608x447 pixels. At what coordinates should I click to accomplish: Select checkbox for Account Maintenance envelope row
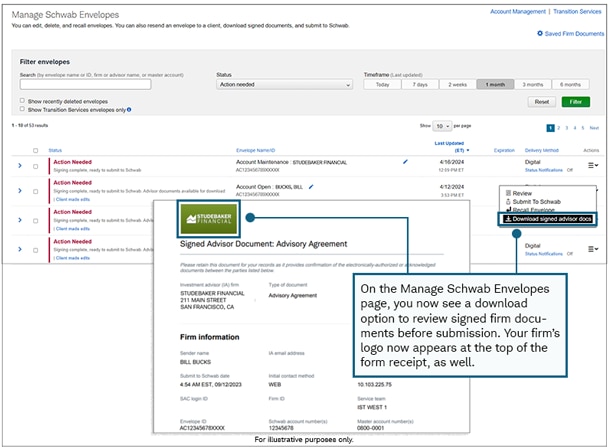[36, 166]
